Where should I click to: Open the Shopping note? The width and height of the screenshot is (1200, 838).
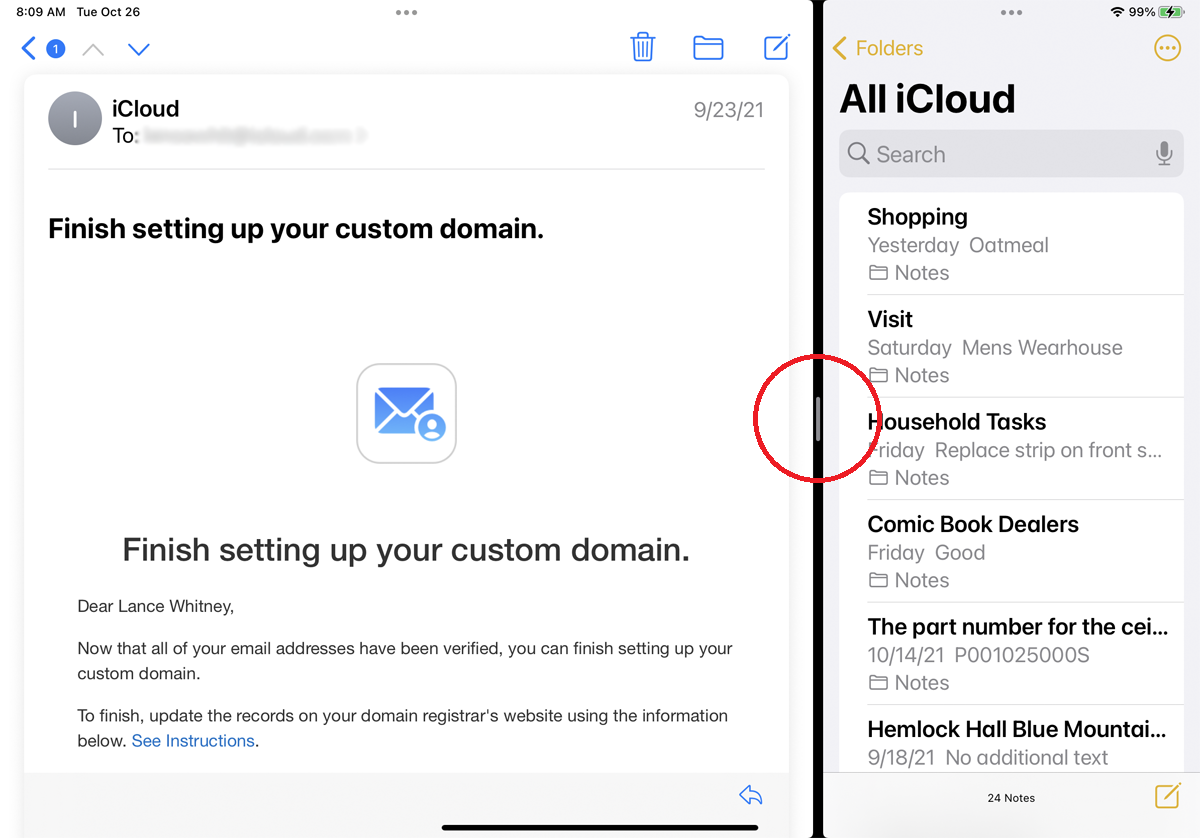coord(1011,244)
